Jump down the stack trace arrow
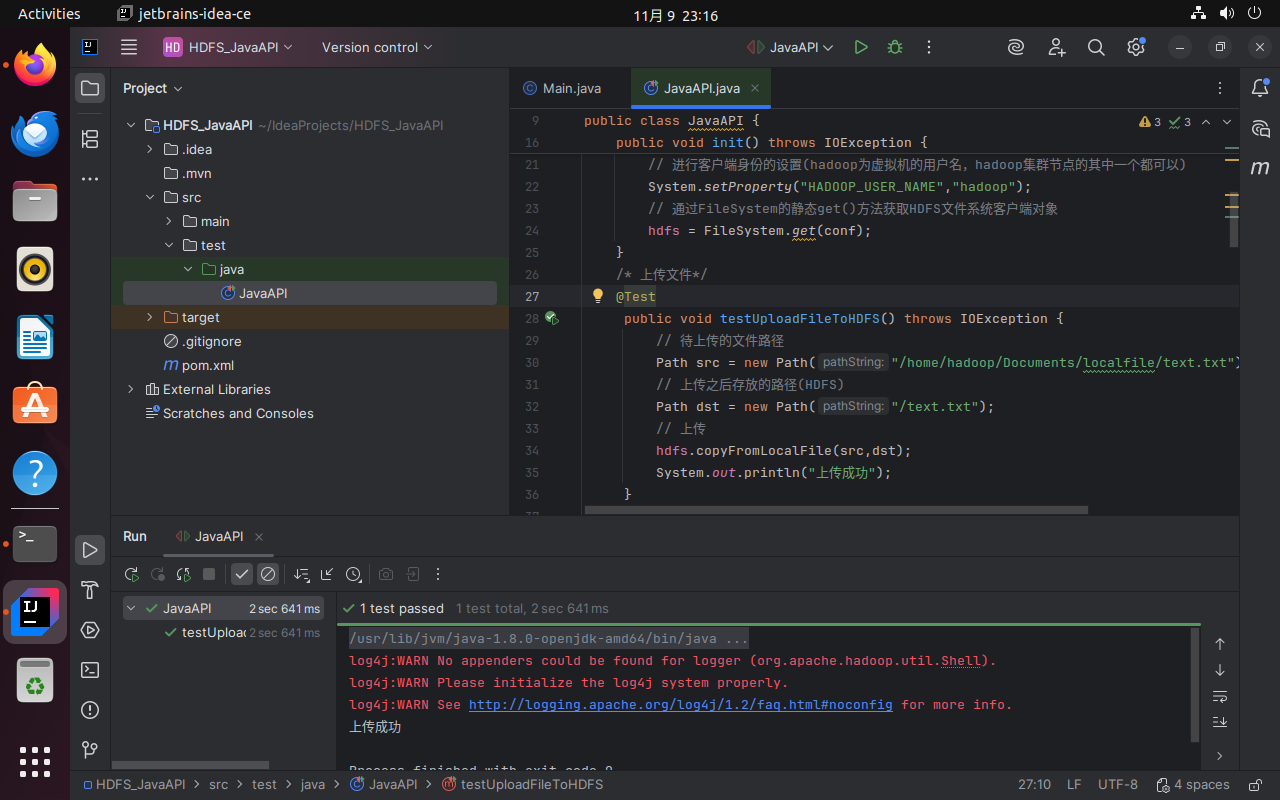Viewport: 1280px width, 800px height. click(1220, 670)
